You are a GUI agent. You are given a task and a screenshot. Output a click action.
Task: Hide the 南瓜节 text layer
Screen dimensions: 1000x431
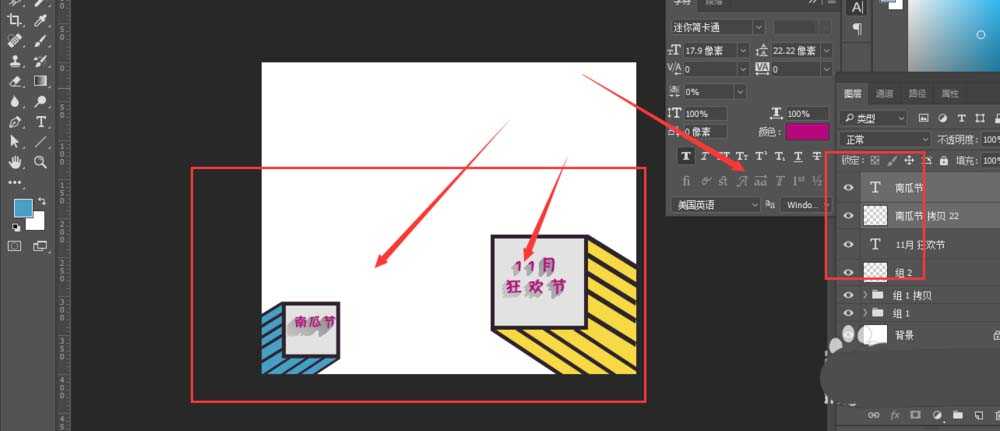tap(848, 187)
